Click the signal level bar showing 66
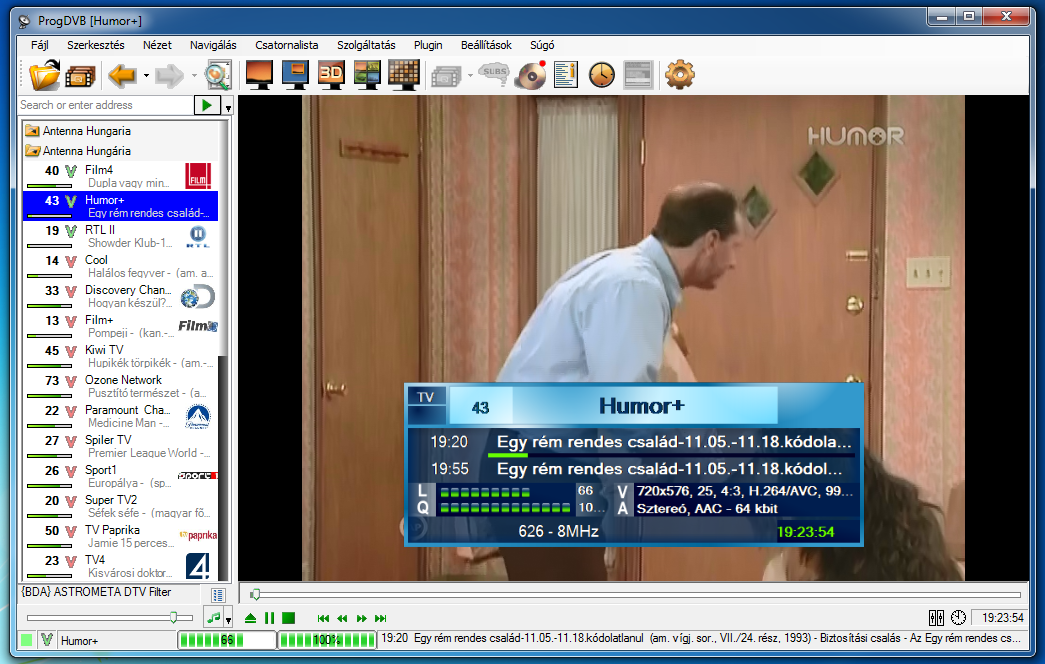 [227, 640]
